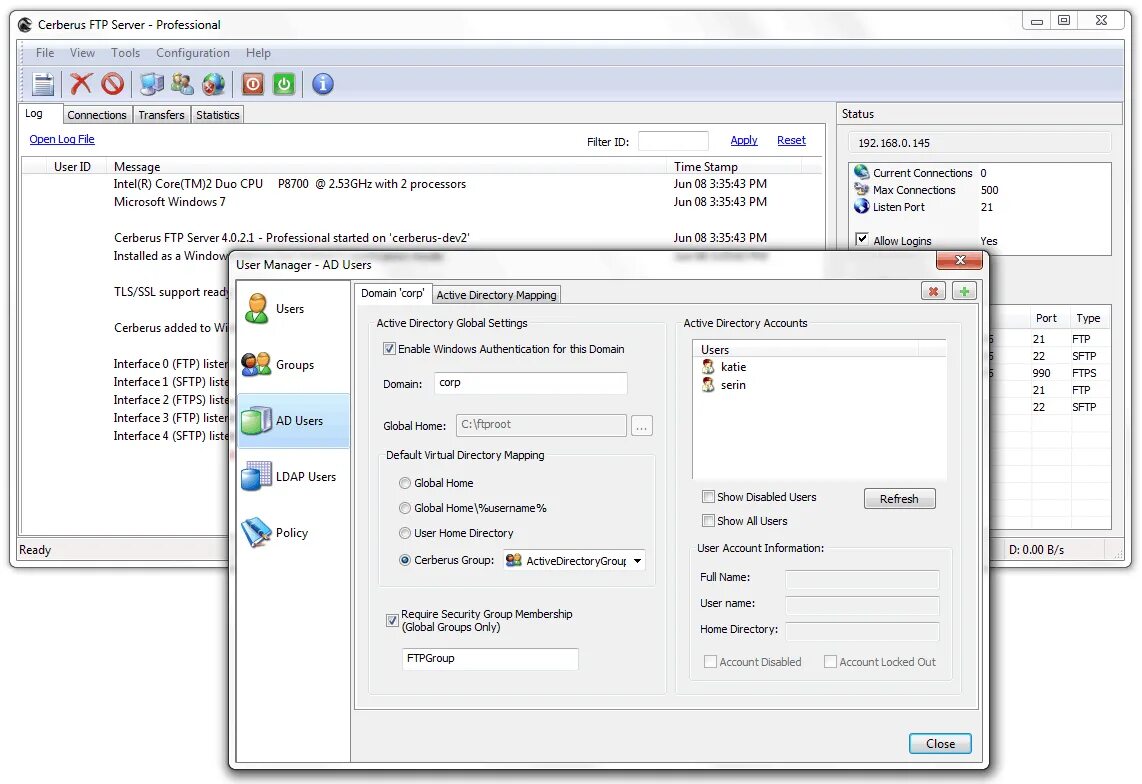The width and height of the screenshot is (1142, 784).
Task: Select the Cerberus Group radio option
Action: (404, 560)
